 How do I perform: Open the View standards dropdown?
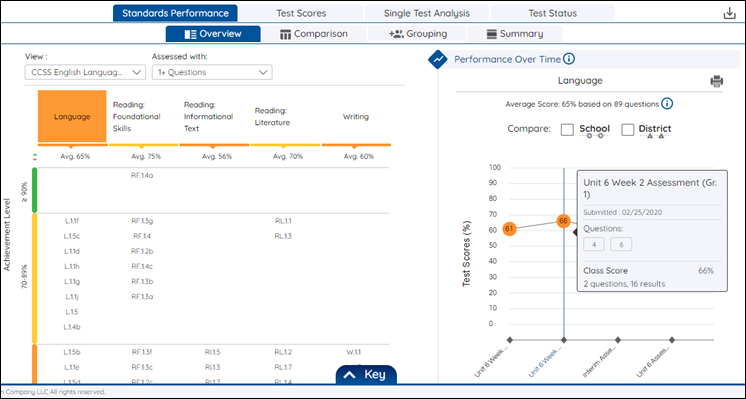pos(85,72)
